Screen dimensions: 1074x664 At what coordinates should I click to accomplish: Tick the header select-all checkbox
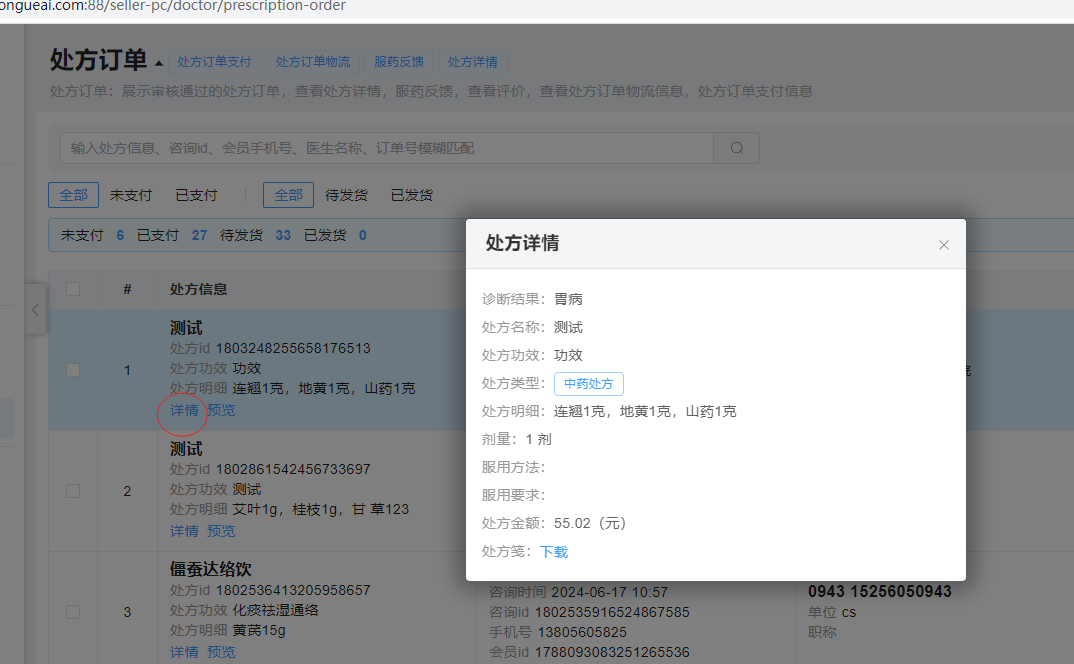(73, 289)
